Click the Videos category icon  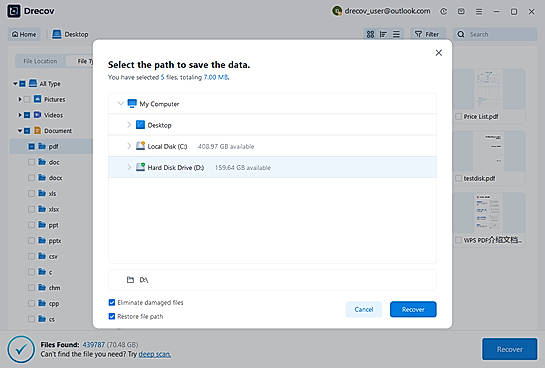(38, 115)
